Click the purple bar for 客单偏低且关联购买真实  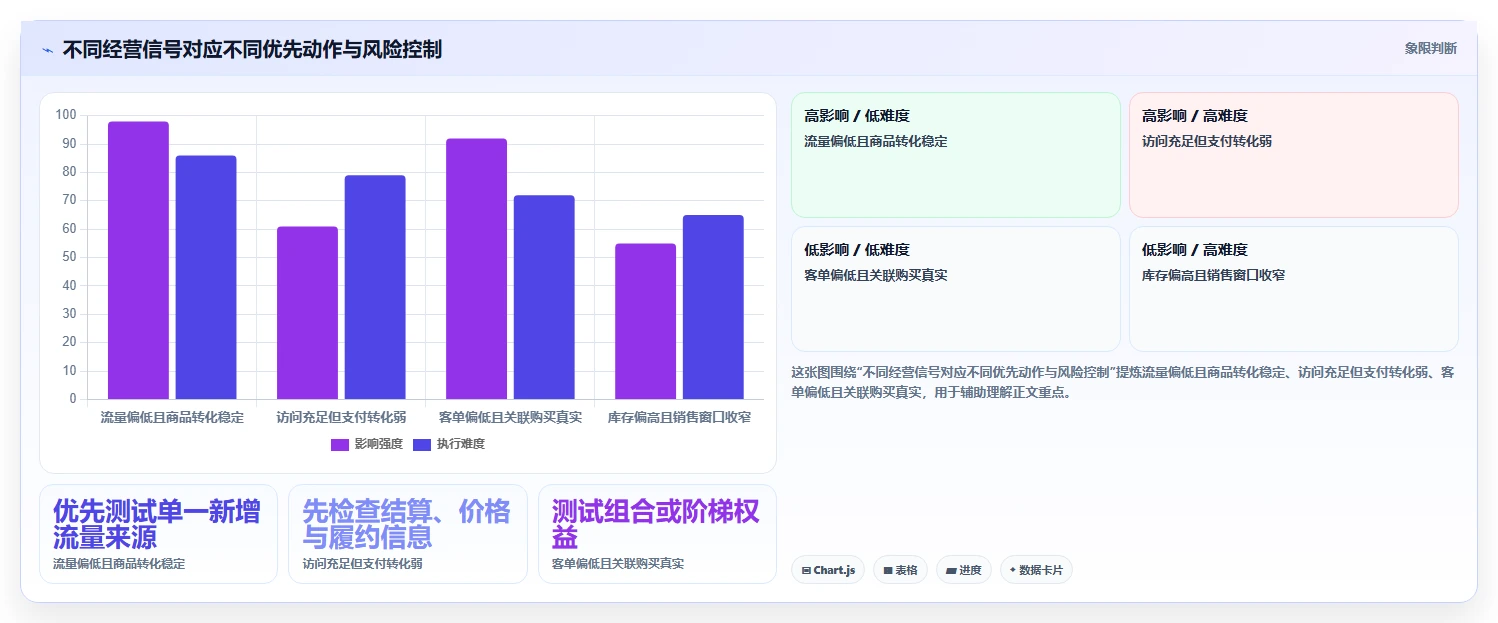(x=476, y=269)
